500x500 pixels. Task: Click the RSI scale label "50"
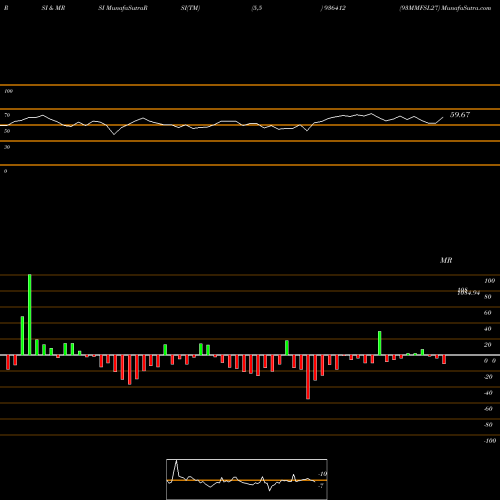[7, 131]
